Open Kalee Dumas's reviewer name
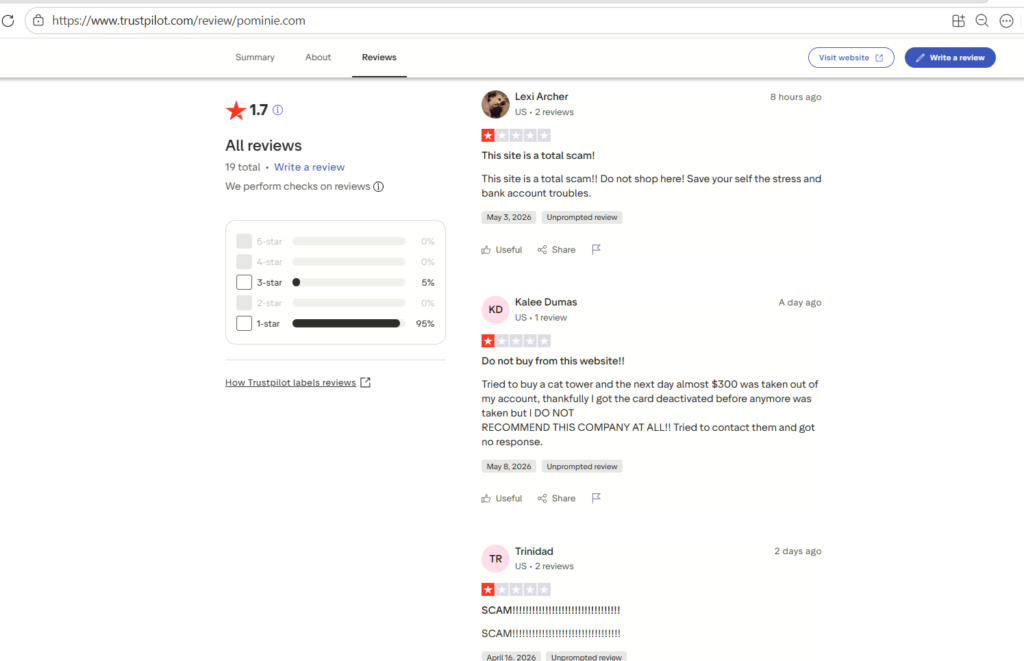The image size is (1024, 661). point(546,302)
